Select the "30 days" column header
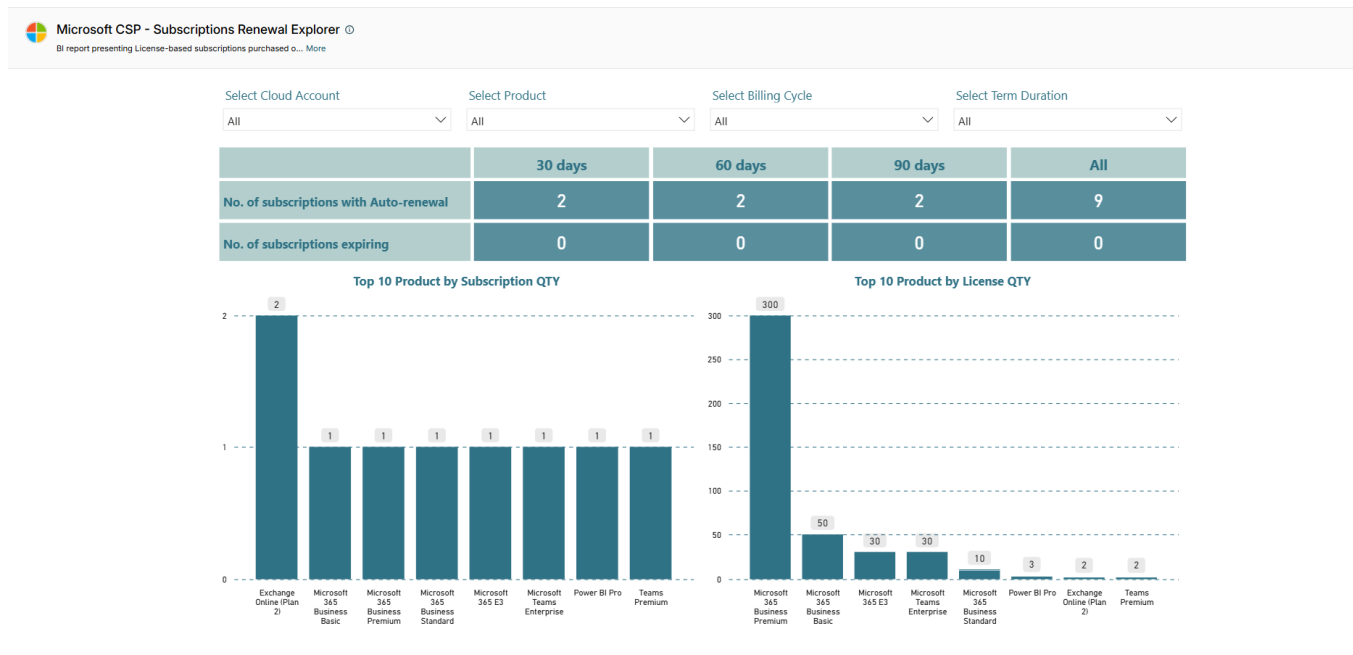Viewport: 1353px width, 655px height. pyautogui.click(x=560, y=164)
